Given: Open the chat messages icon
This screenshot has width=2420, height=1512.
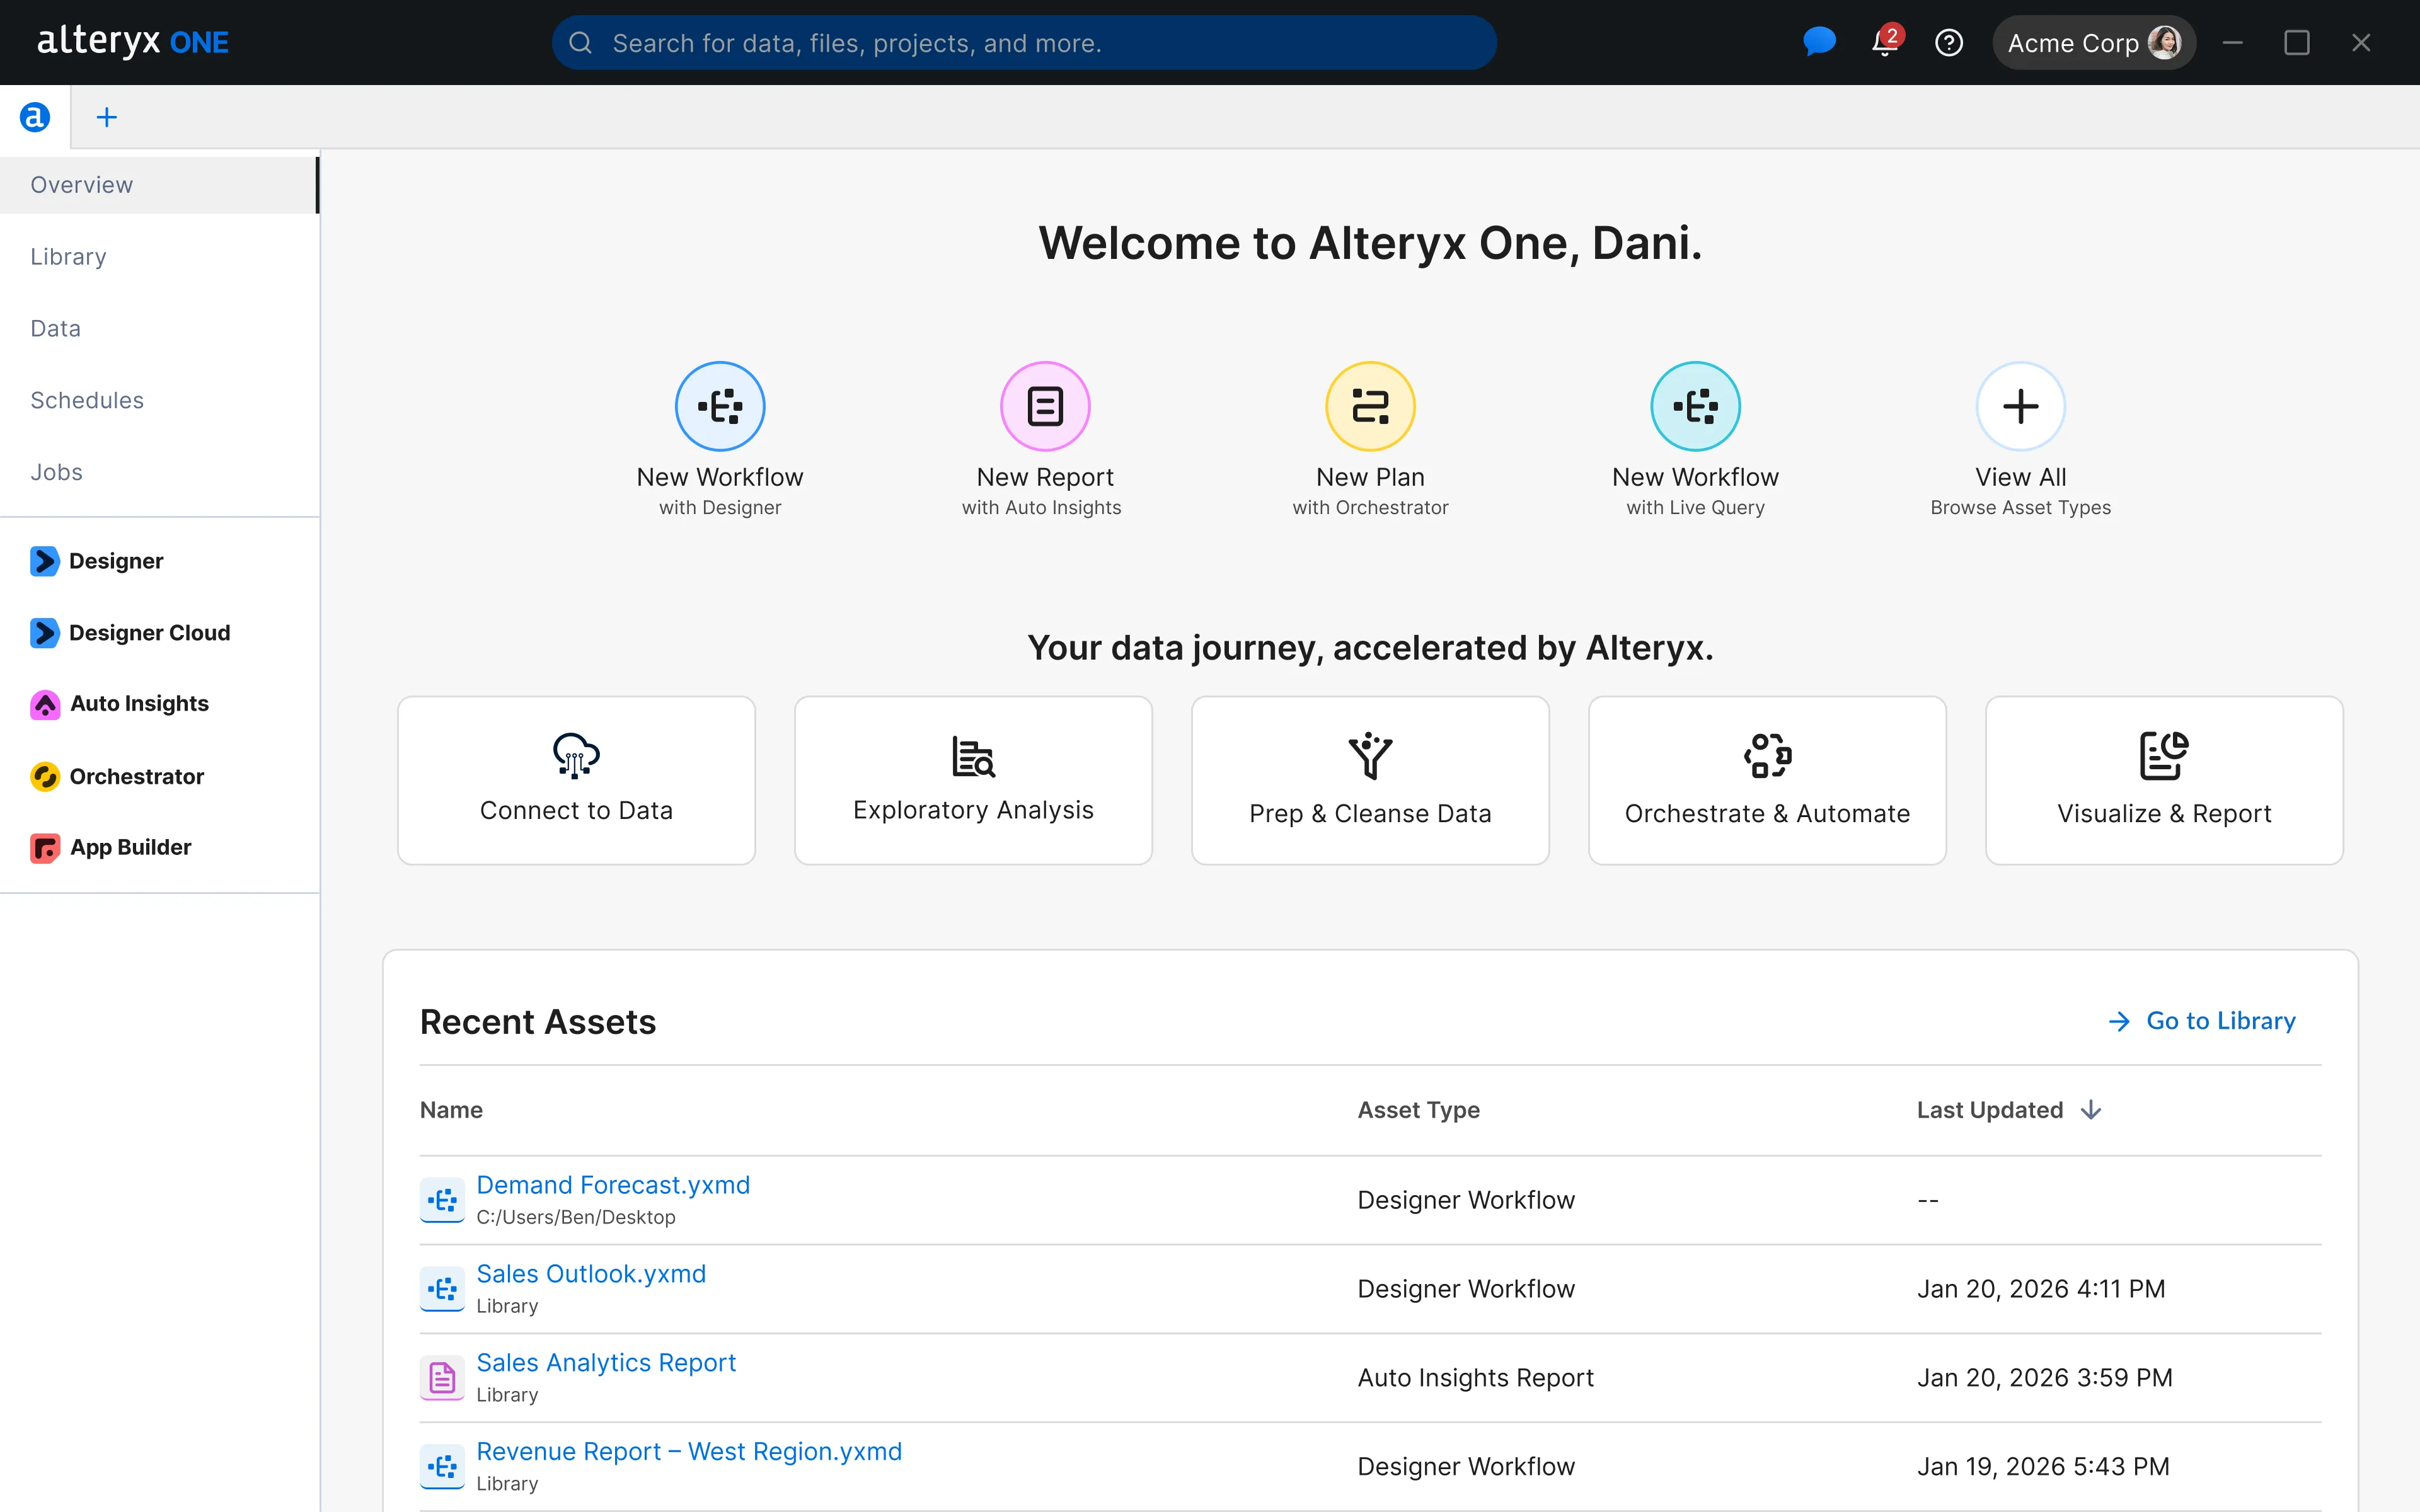Looking at the screenshot, I should click(x=1819, y=42).
